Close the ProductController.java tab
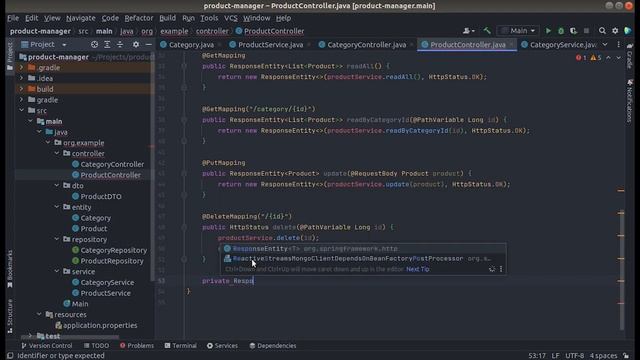Screen dimensions: 640x360 (x=511, y=44)
